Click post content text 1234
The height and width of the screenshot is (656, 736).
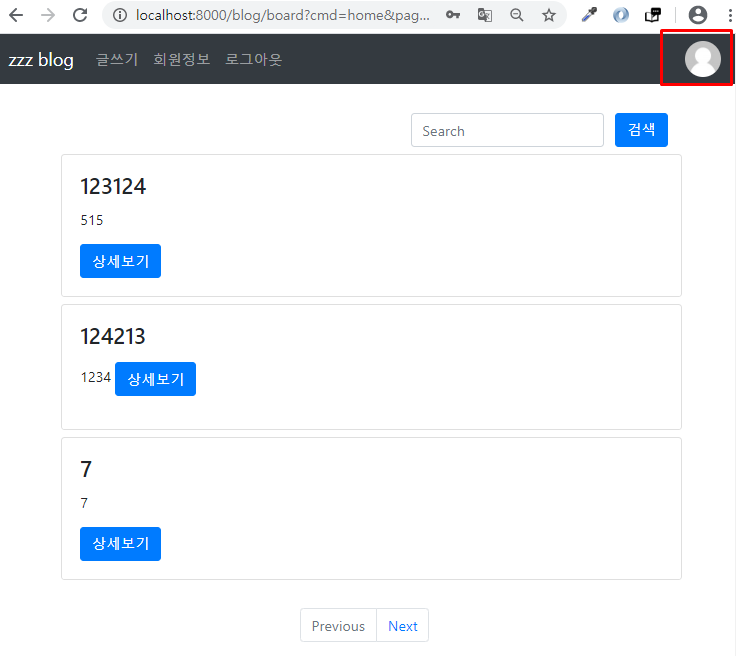[x=96, y=377]
